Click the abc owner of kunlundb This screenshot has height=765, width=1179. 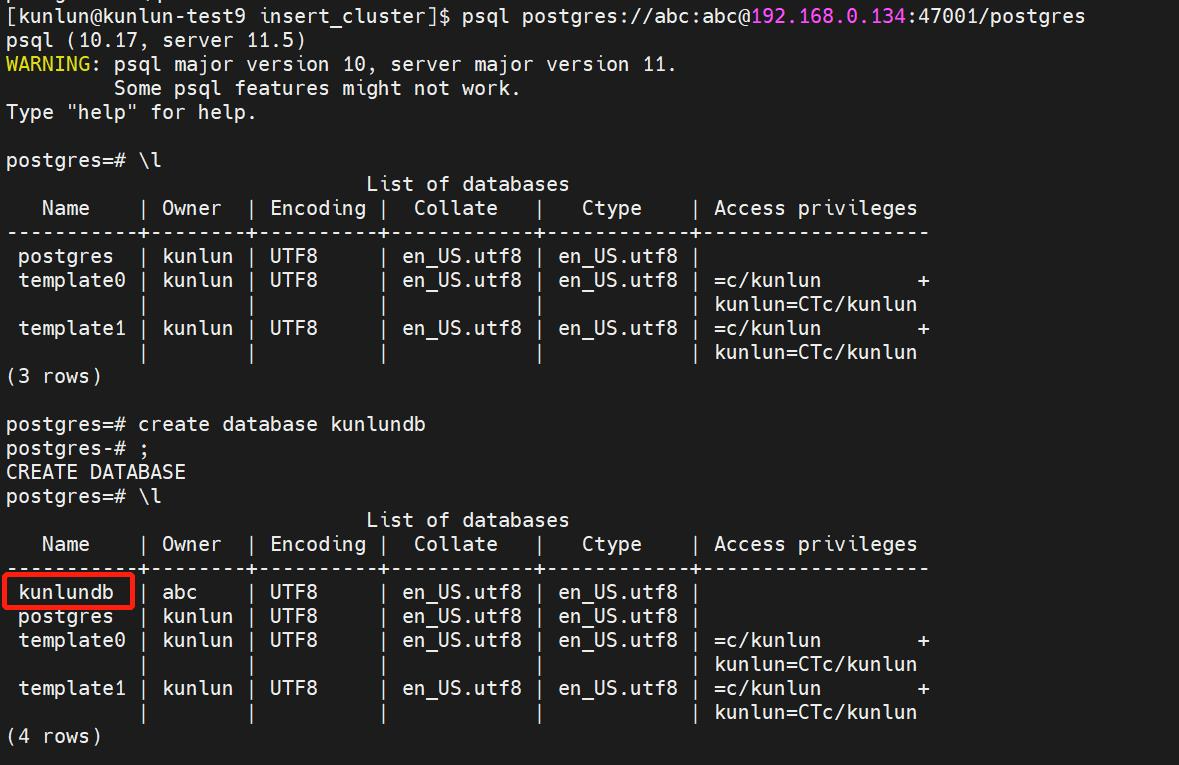tap(180, 592)
